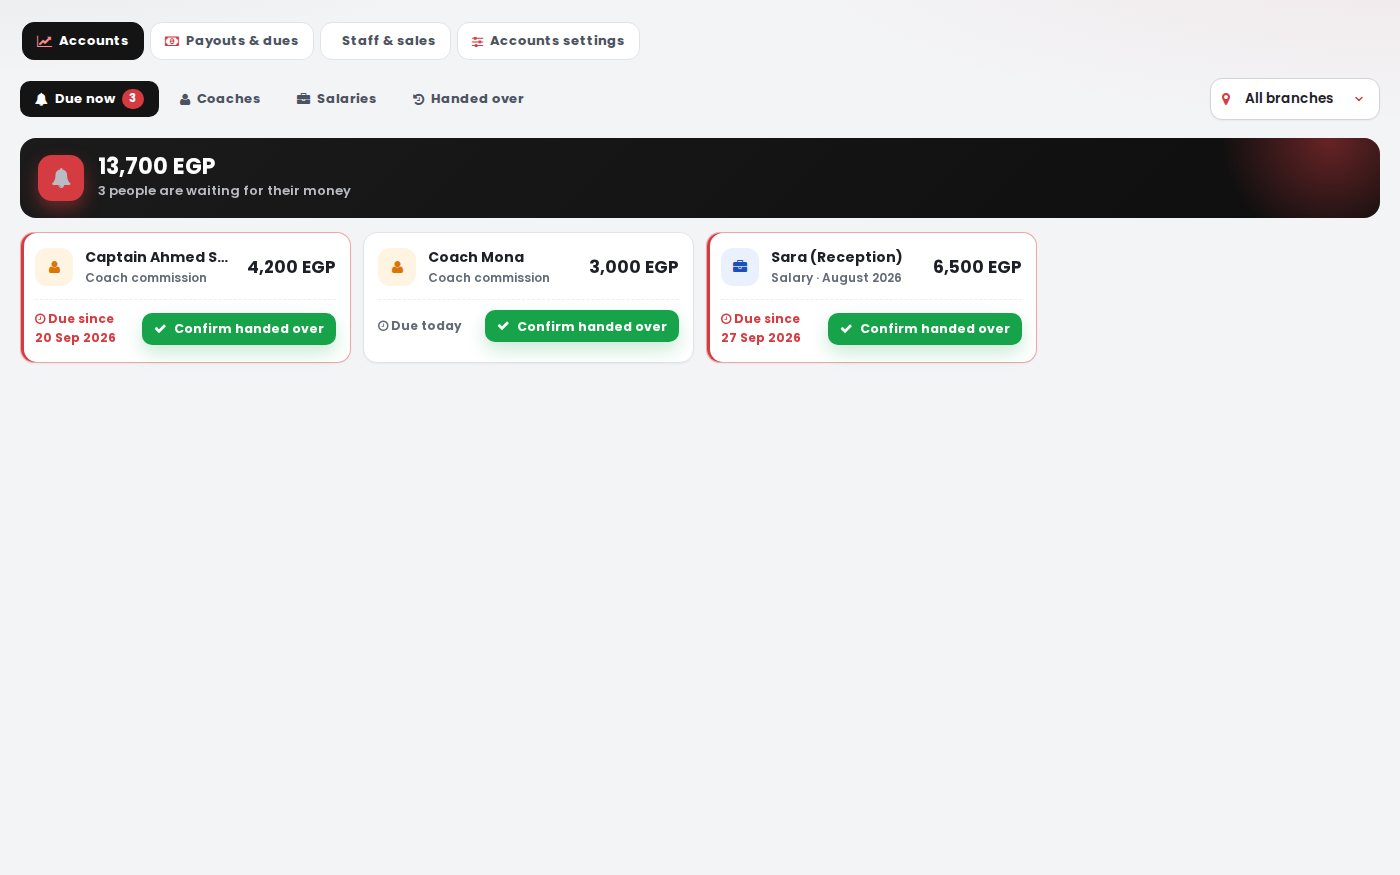
Task: Select the Due now filter
Action: tap(89, 99)
